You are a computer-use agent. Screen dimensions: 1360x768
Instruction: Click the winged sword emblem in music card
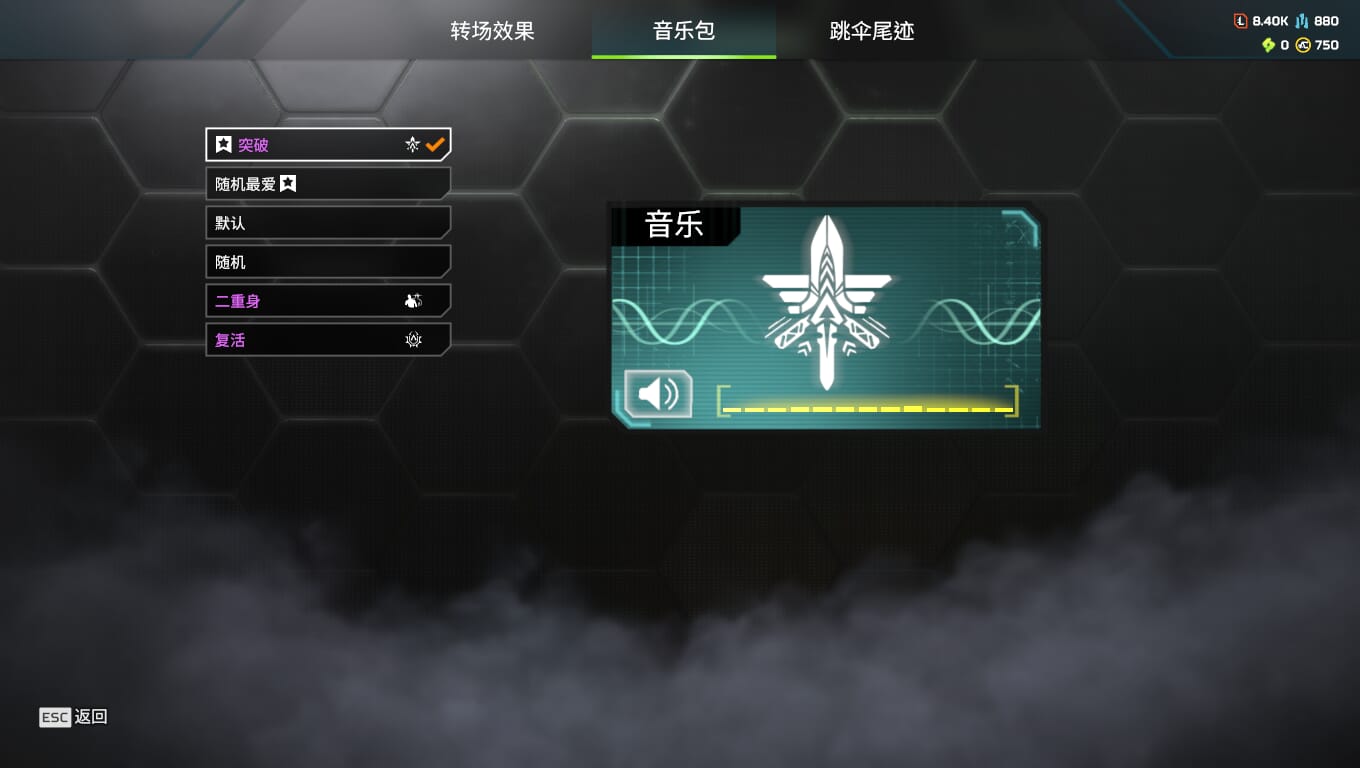[826, 302]
